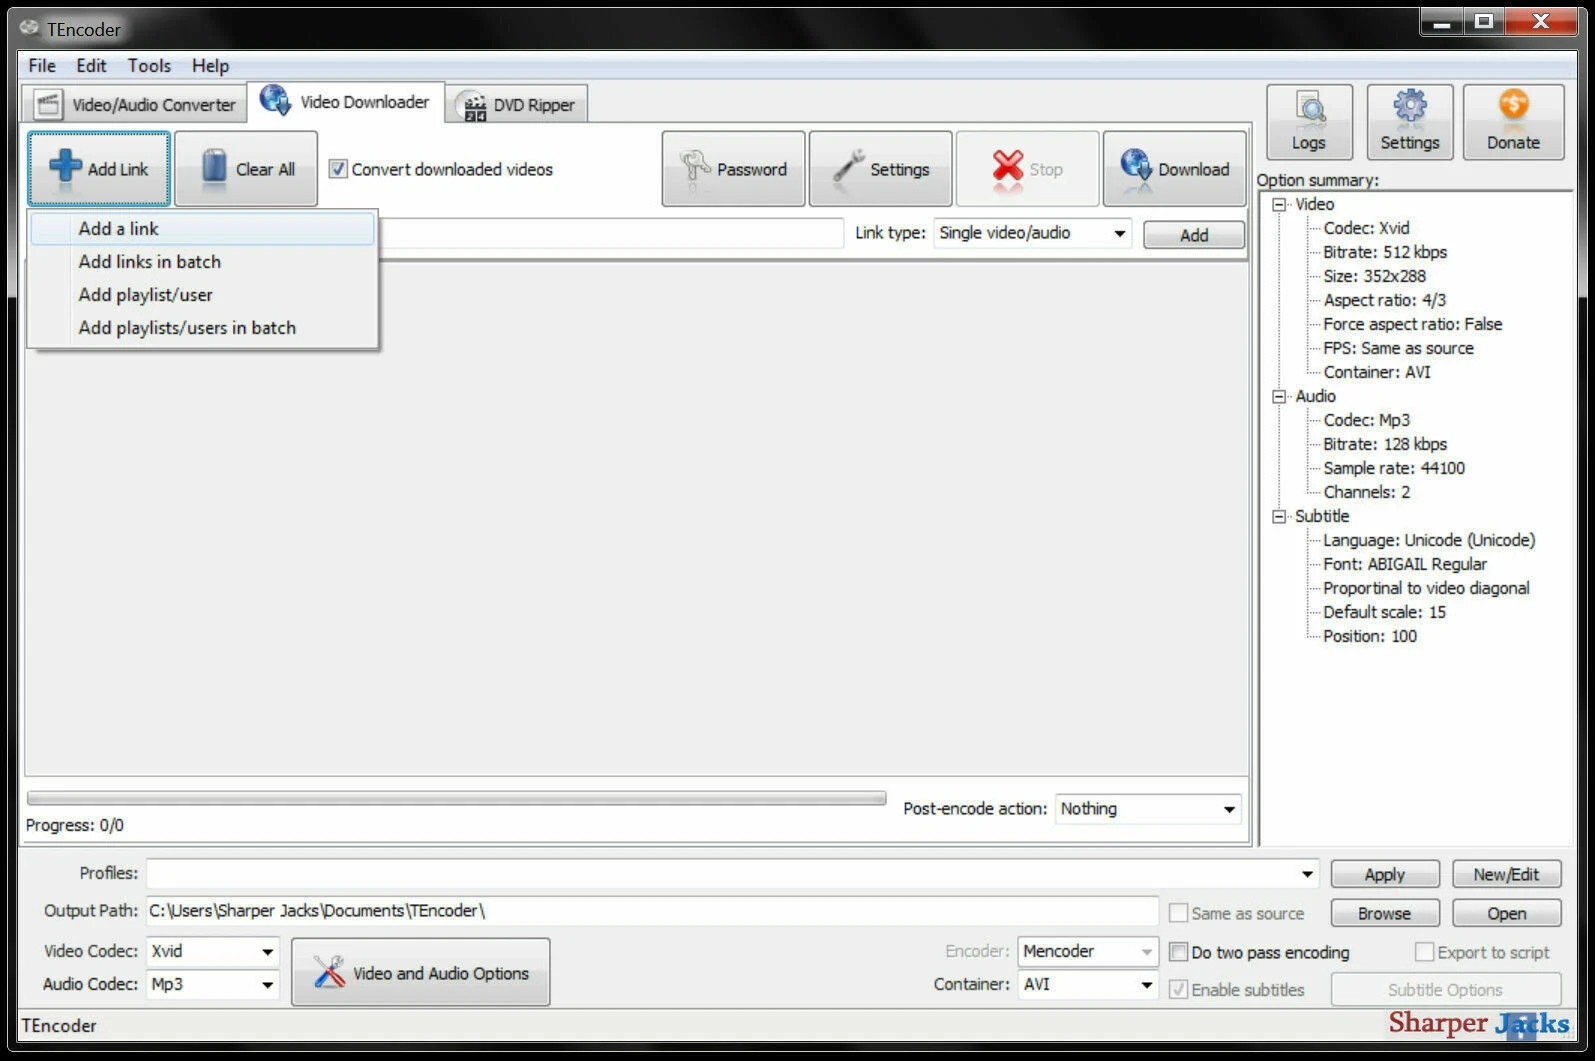Select Bitrate: 512 kbps tree row

(x=1385, y=252)
